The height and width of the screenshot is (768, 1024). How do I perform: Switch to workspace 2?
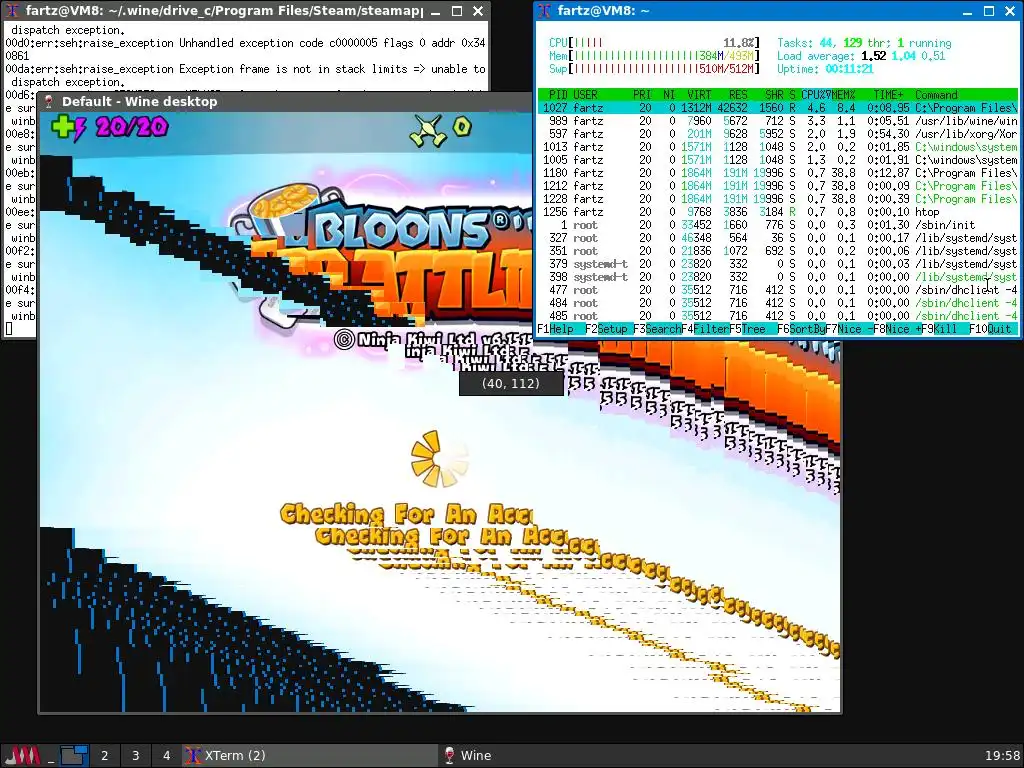click(x=104, y=756)
